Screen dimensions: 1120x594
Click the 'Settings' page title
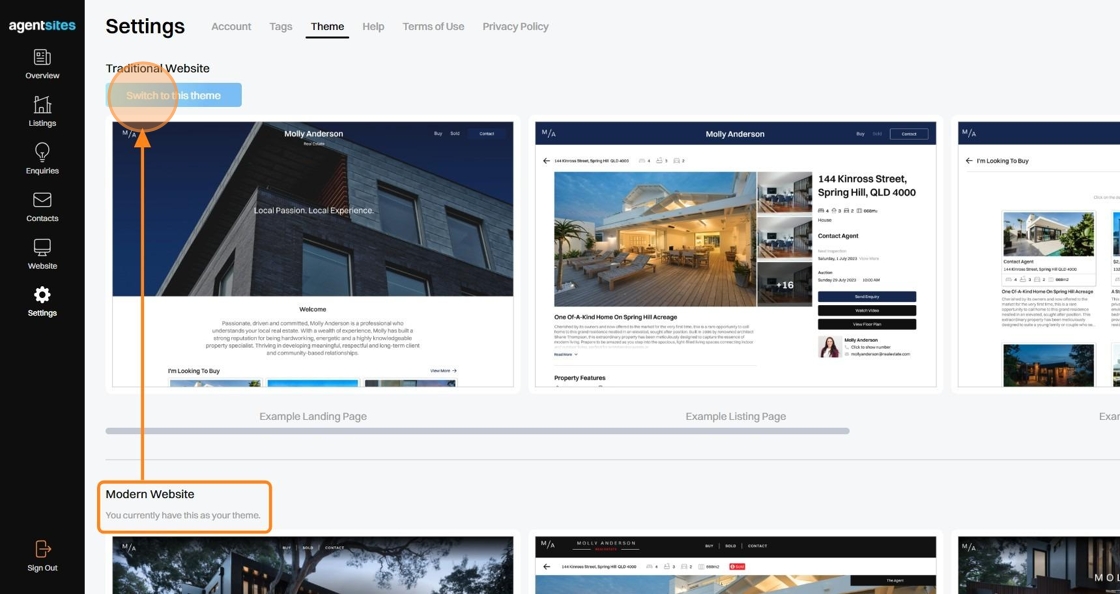click(145, 26)
